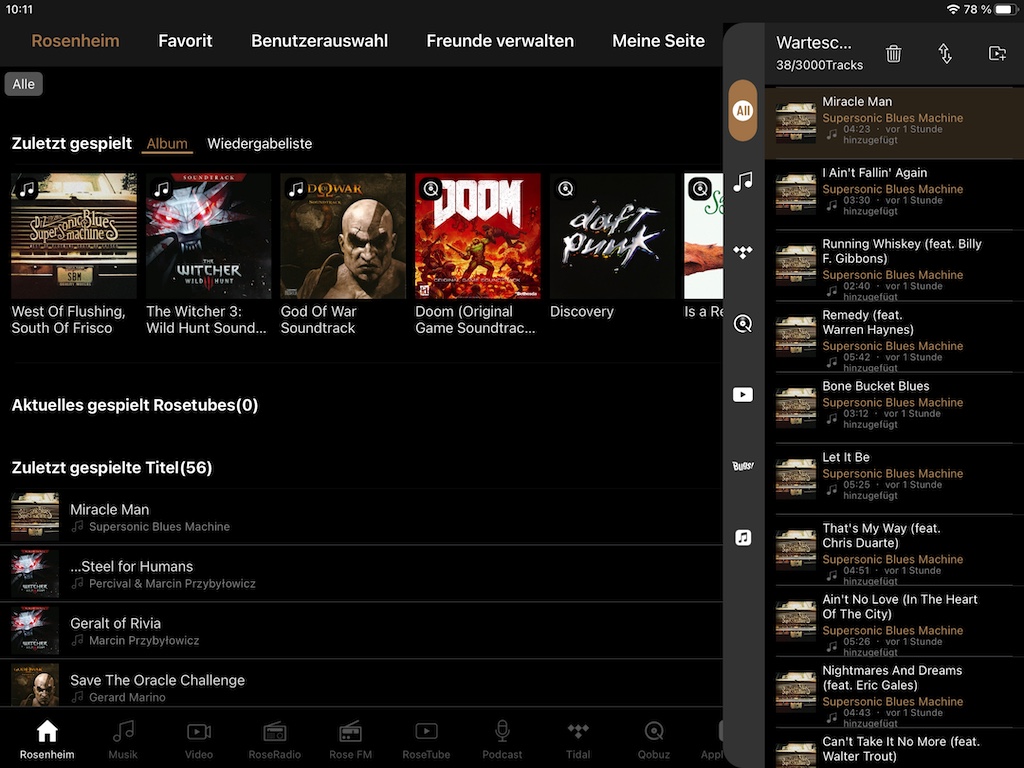
Task: Tap Zuletzt gespielte Titel(56) heading
Action: [112, 468]
